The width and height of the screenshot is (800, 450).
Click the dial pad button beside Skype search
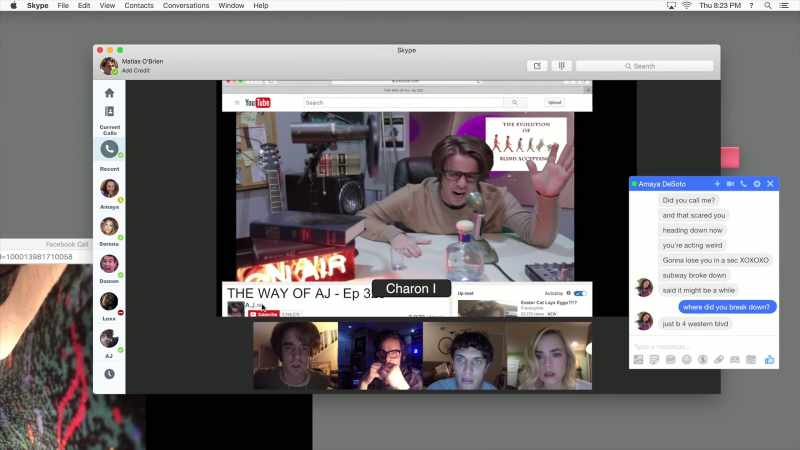point(561,66)
